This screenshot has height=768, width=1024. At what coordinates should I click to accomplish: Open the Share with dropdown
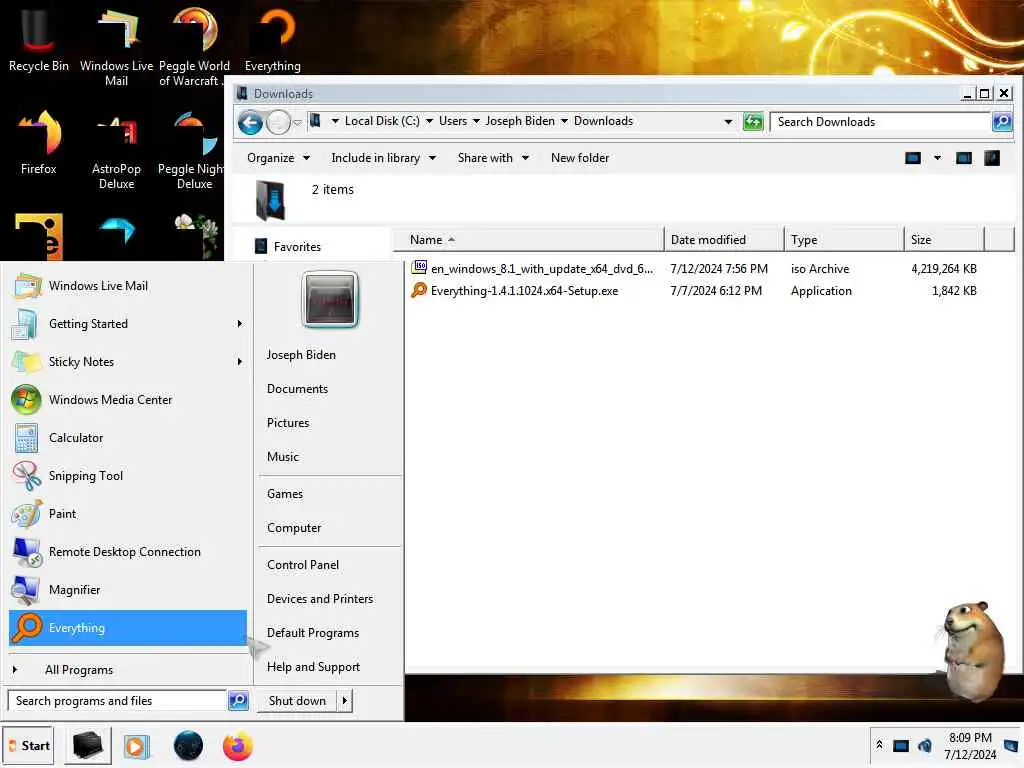click(493, 158)
